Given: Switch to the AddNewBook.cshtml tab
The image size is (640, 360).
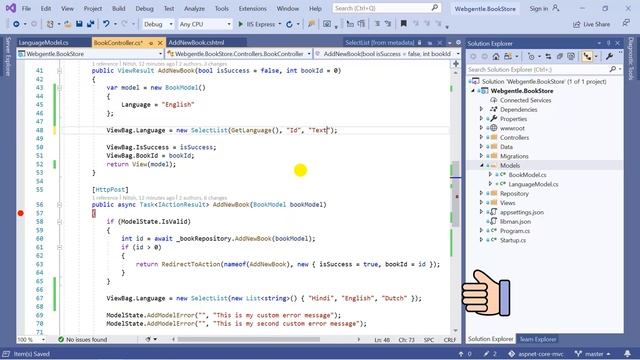Looking at the screenshot, I should pyautogui.click(x=196, y=42).
